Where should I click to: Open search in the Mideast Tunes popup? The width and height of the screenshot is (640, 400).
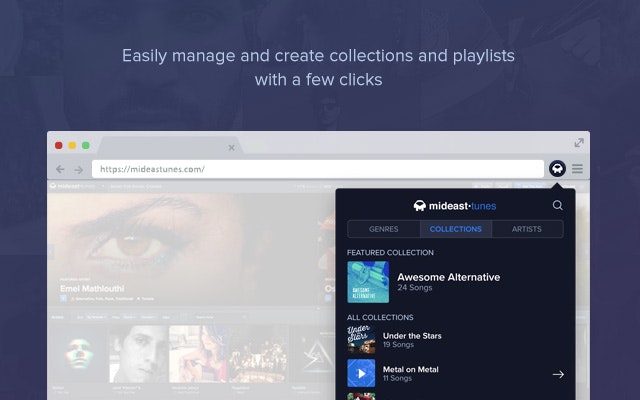click(558, 205)
